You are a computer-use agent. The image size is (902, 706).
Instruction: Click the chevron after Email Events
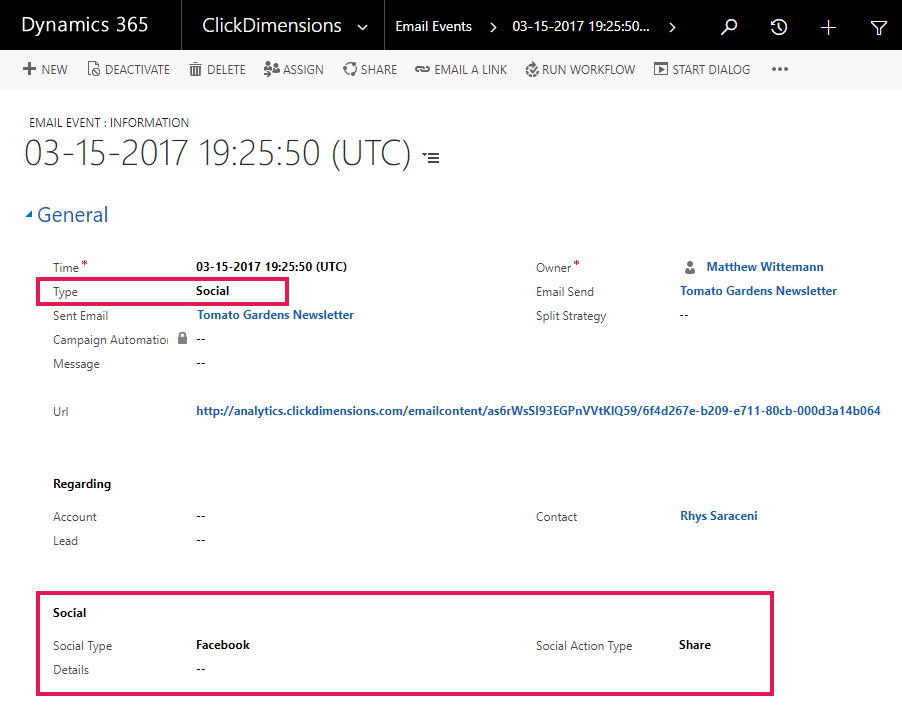[x=493, y=27]
